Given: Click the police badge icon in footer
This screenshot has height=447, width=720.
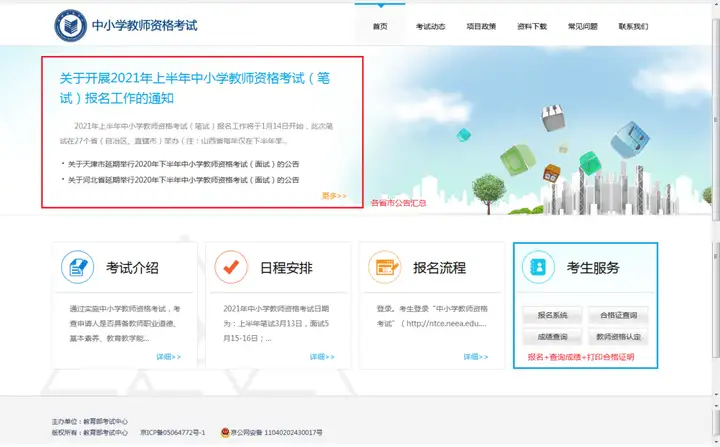Looking at the screenshot, I should click(225, 432).
